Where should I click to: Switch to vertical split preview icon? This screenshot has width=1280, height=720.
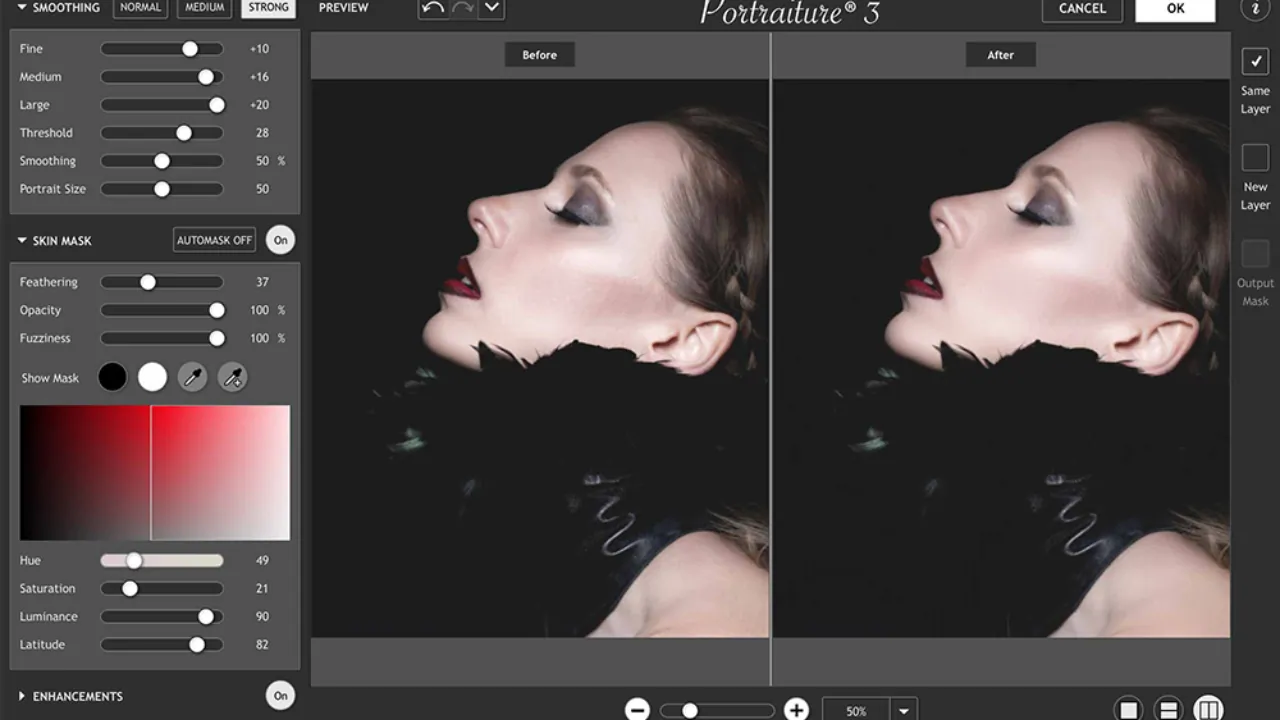(1208, 709)
